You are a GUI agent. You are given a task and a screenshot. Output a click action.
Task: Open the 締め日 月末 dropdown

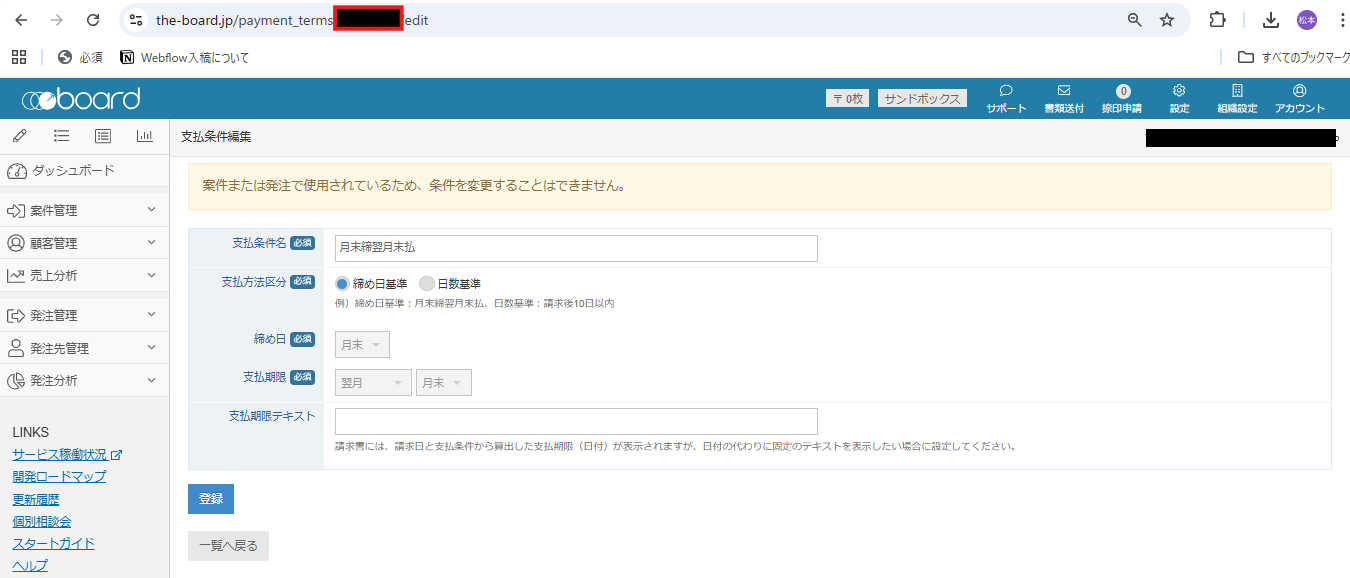pos(362,344)
